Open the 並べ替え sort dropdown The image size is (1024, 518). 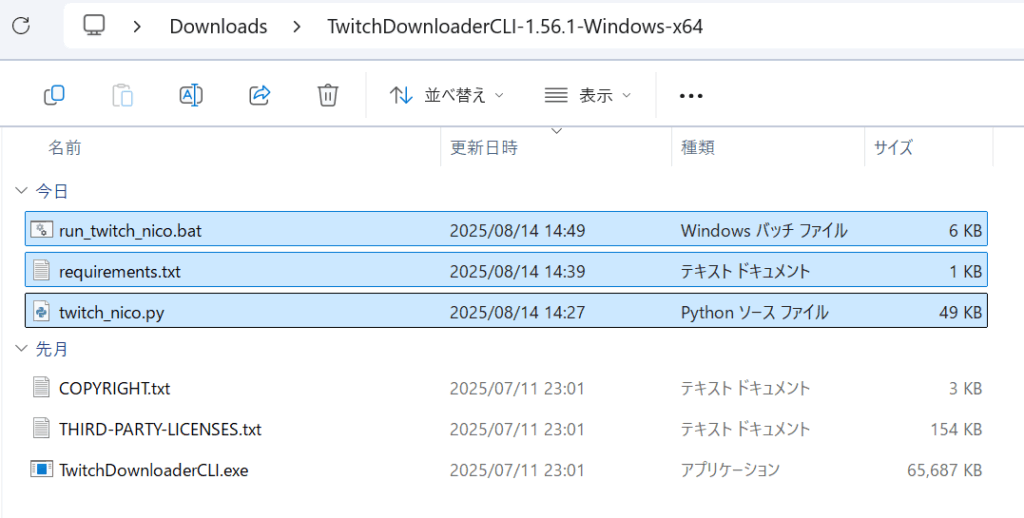pos(447,95)
